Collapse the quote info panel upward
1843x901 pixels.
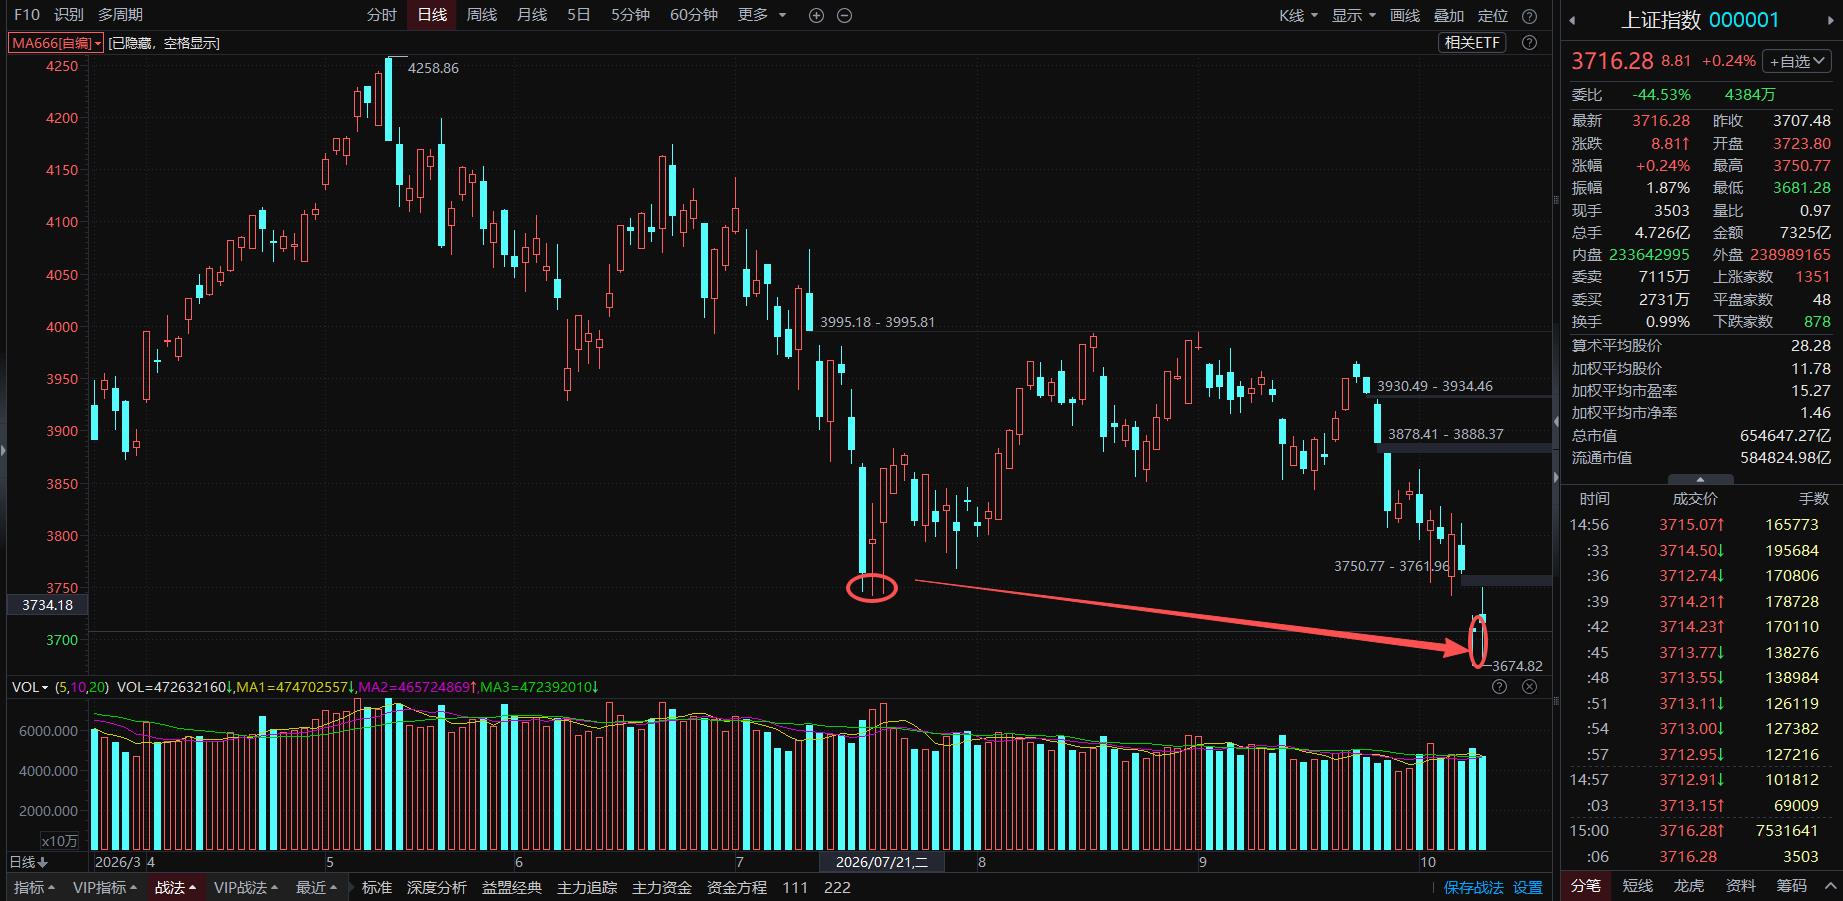(x=1700, y=479)
